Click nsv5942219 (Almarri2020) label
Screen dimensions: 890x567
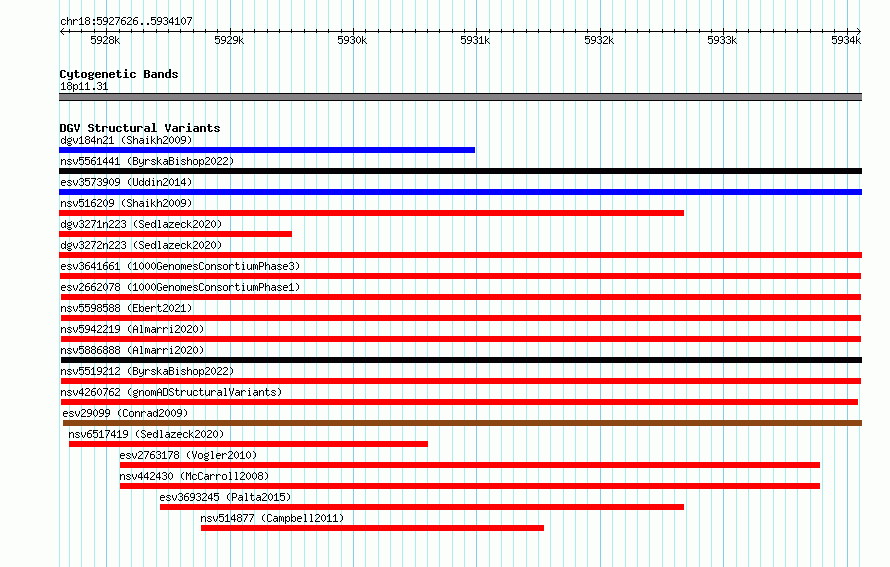click(132, 329)
